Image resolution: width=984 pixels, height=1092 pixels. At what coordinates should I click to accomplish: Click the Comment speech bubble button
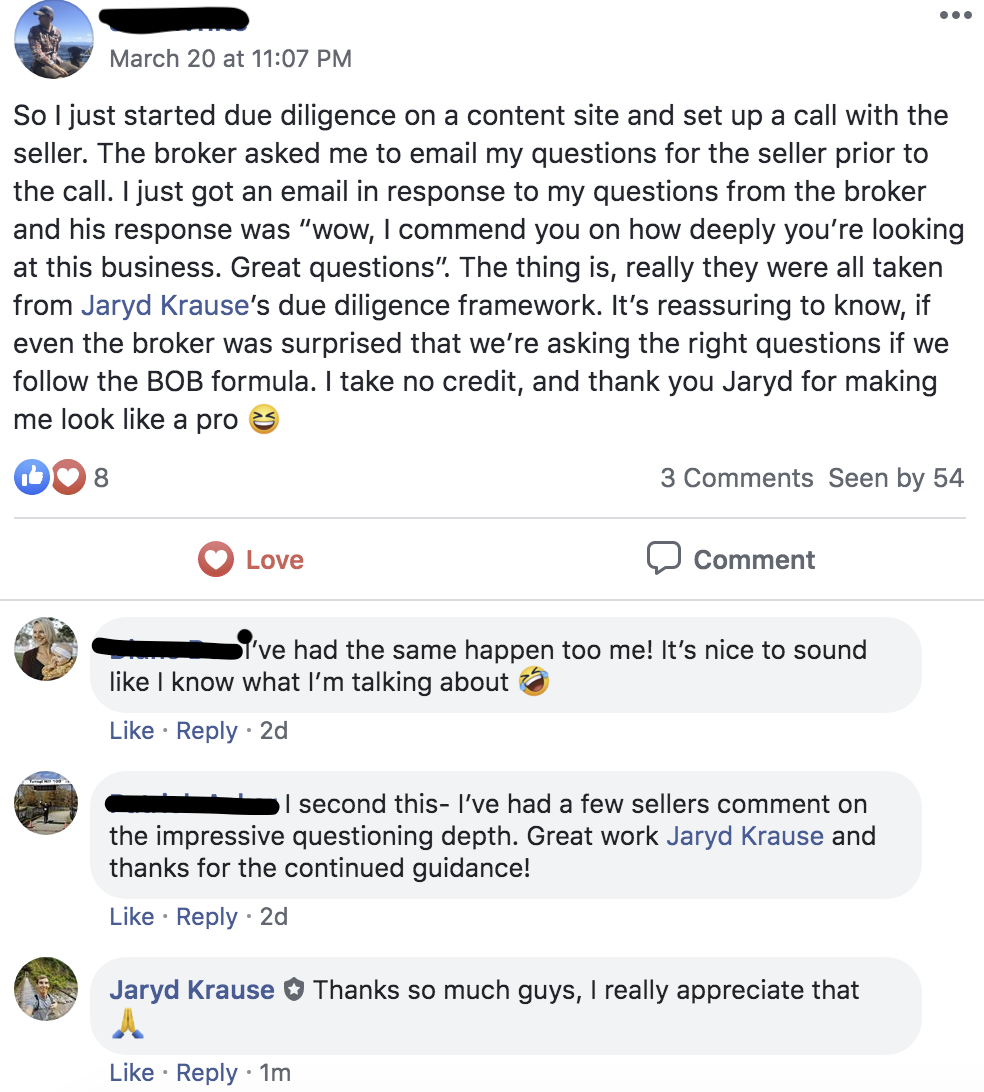point(731,560)
